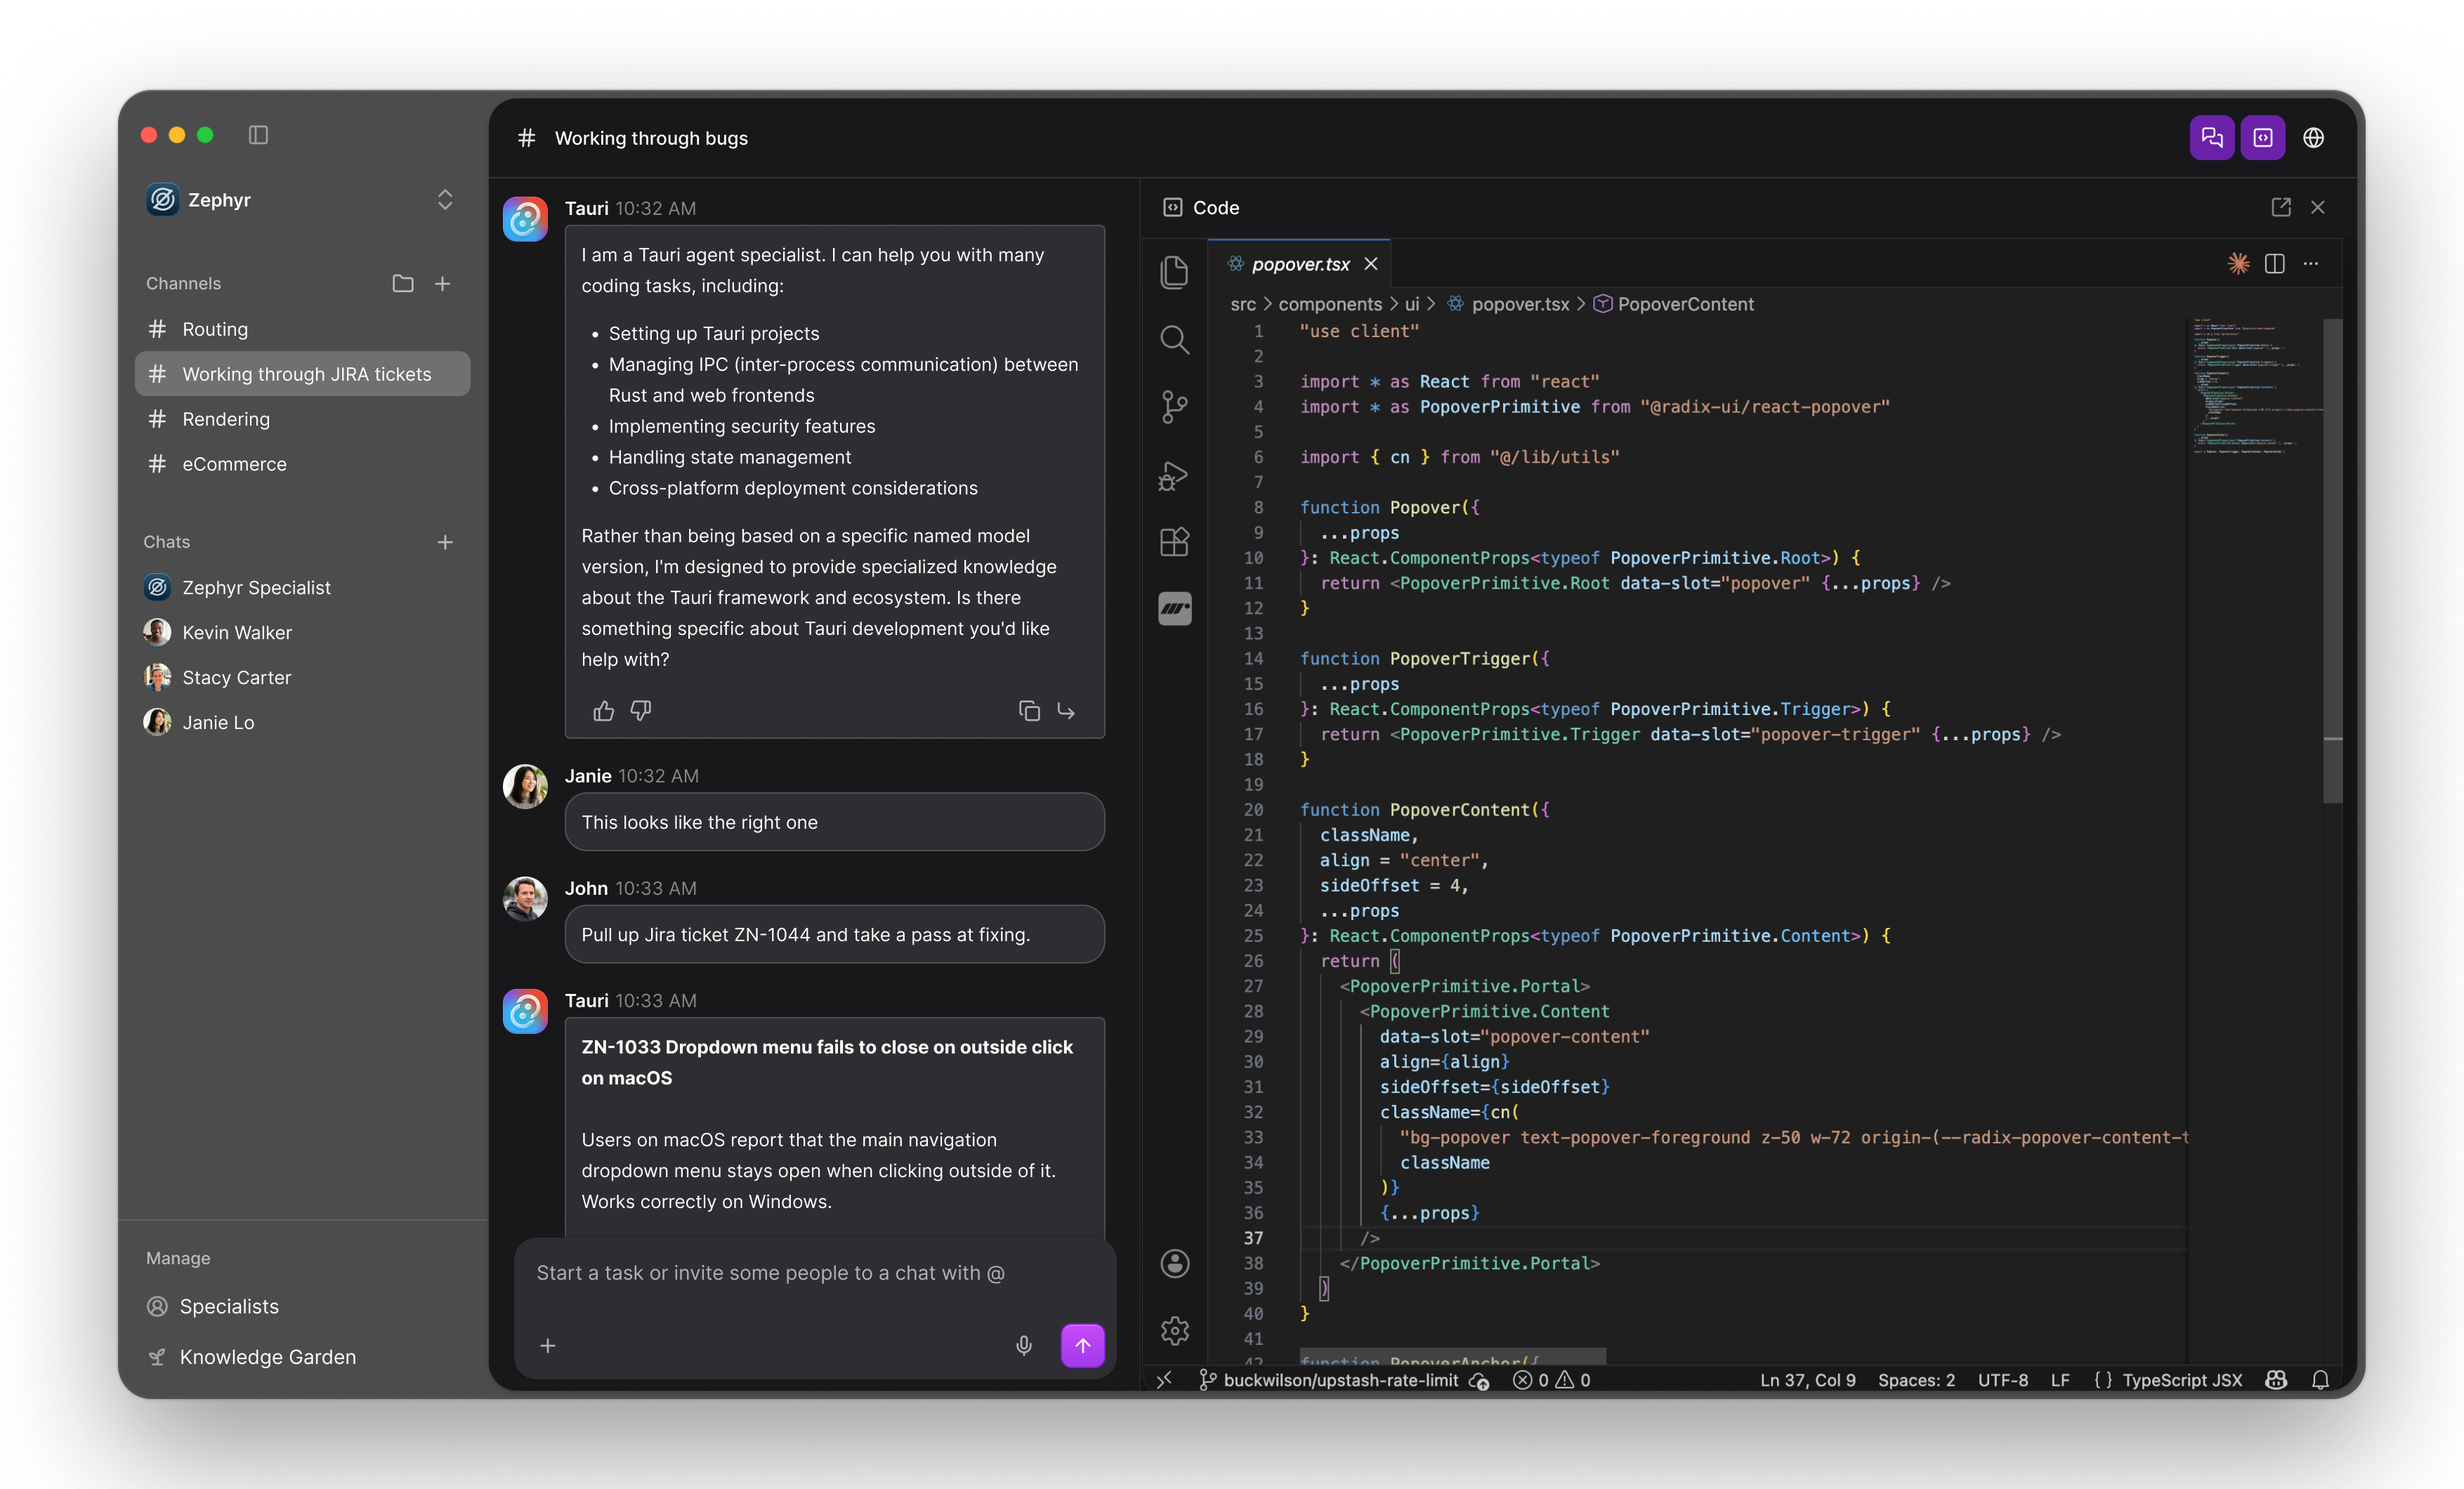Click the microphone icon in chat input
The image size is (2464, 1489).
pos(1023,1345)
